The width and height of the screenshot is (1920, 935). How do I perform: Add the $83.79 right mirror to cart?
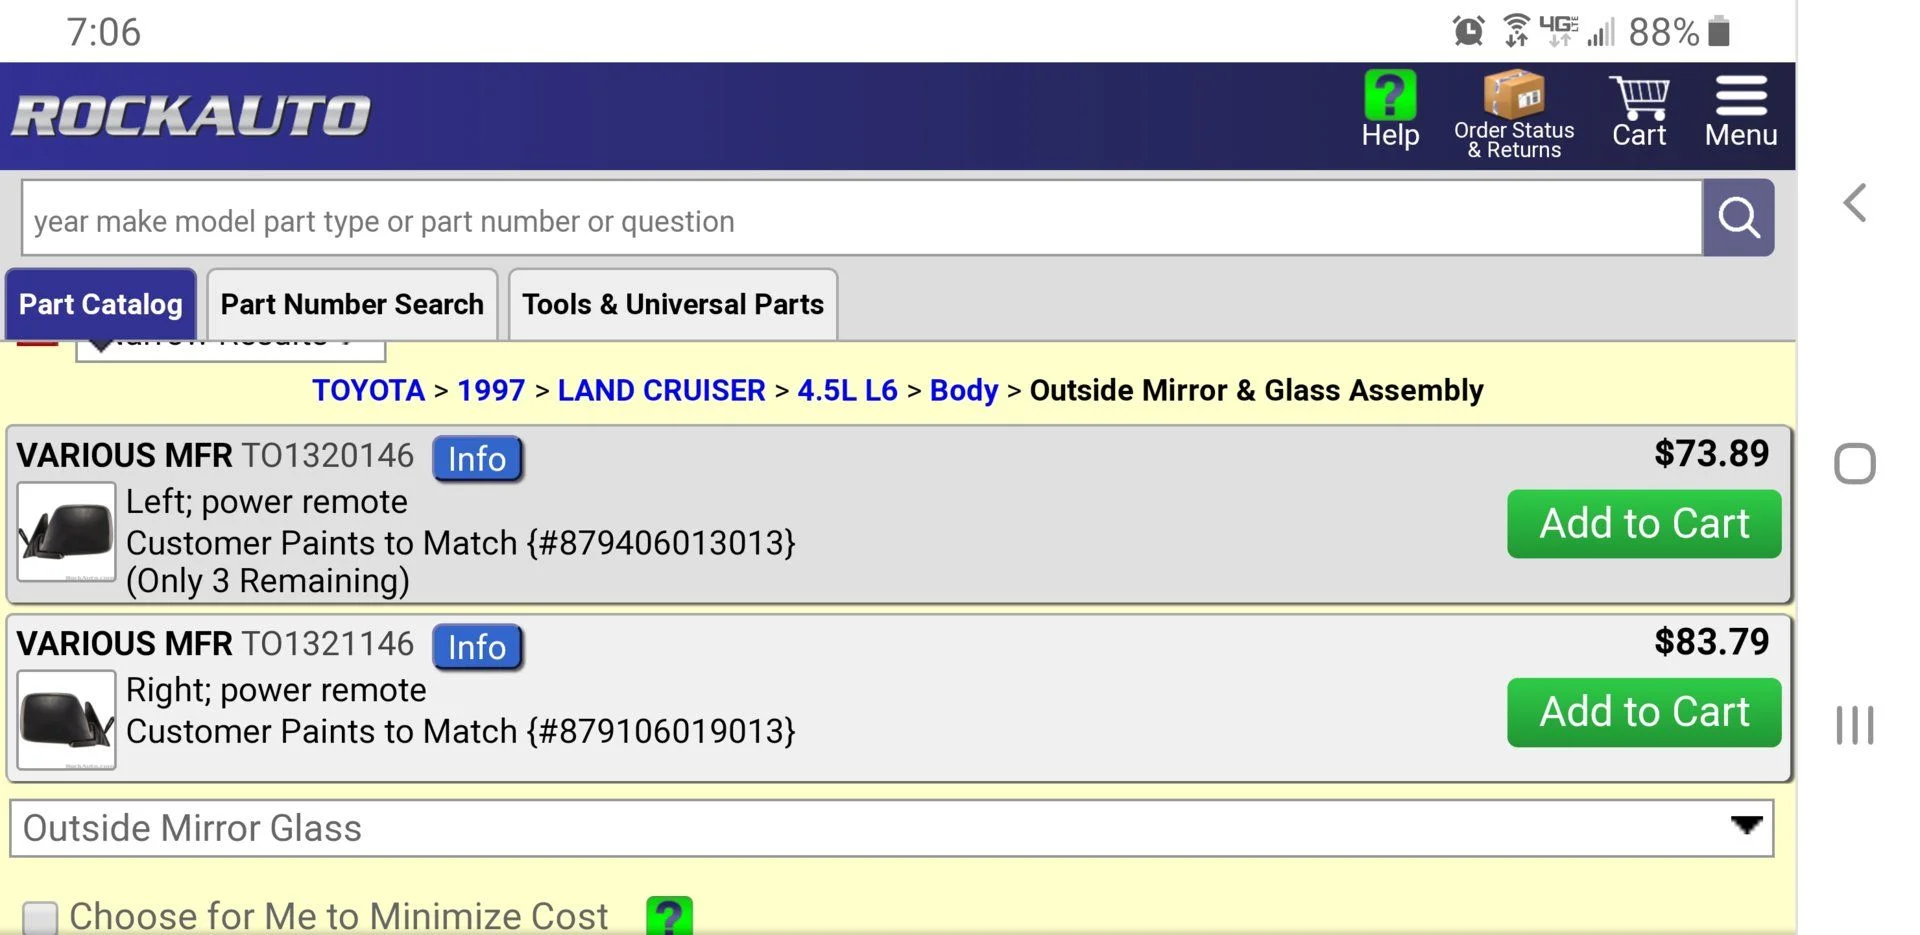(1644, 712)
